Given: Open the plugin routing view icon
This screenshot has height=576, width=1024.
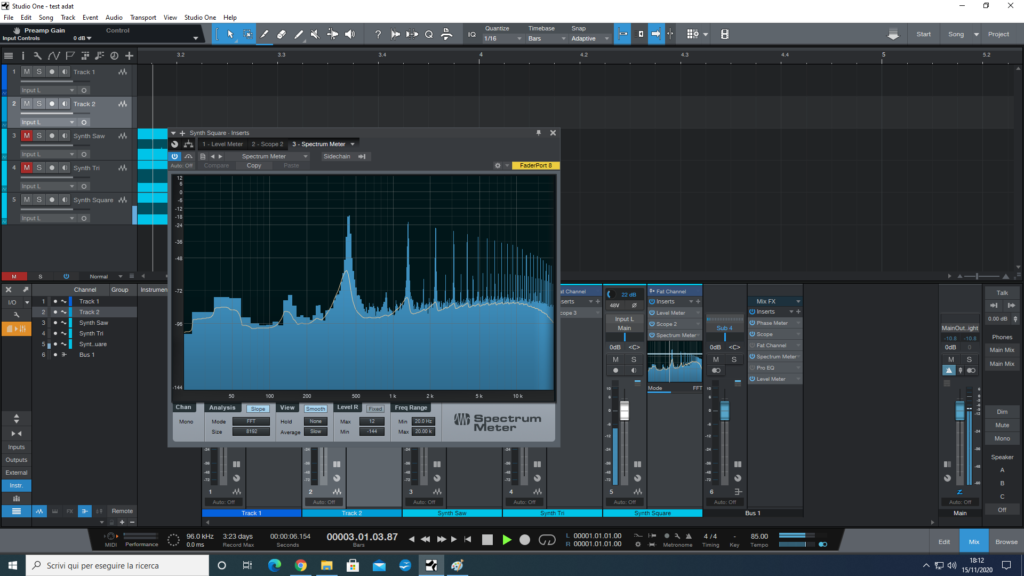Looking at the screenshot, I should pyautogui.click(x=188, y=144).
